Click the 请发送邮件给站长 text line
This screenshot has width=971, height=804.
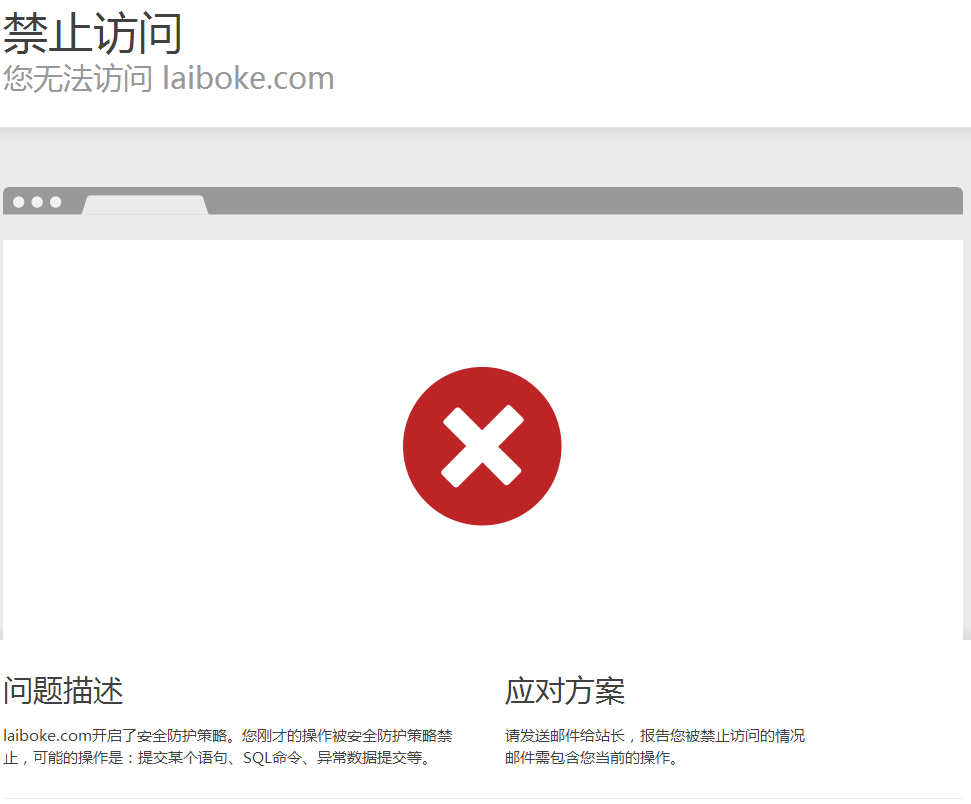tap(565, 735)
